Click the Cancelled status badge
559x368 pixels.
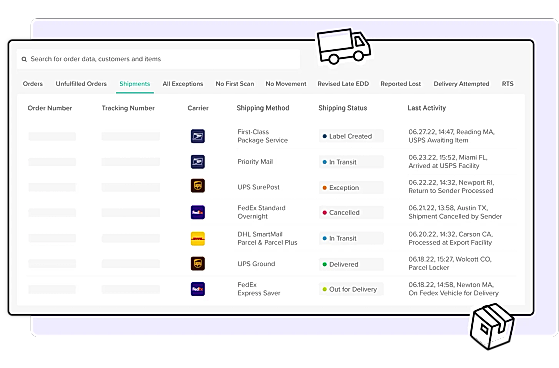(351, 213)
